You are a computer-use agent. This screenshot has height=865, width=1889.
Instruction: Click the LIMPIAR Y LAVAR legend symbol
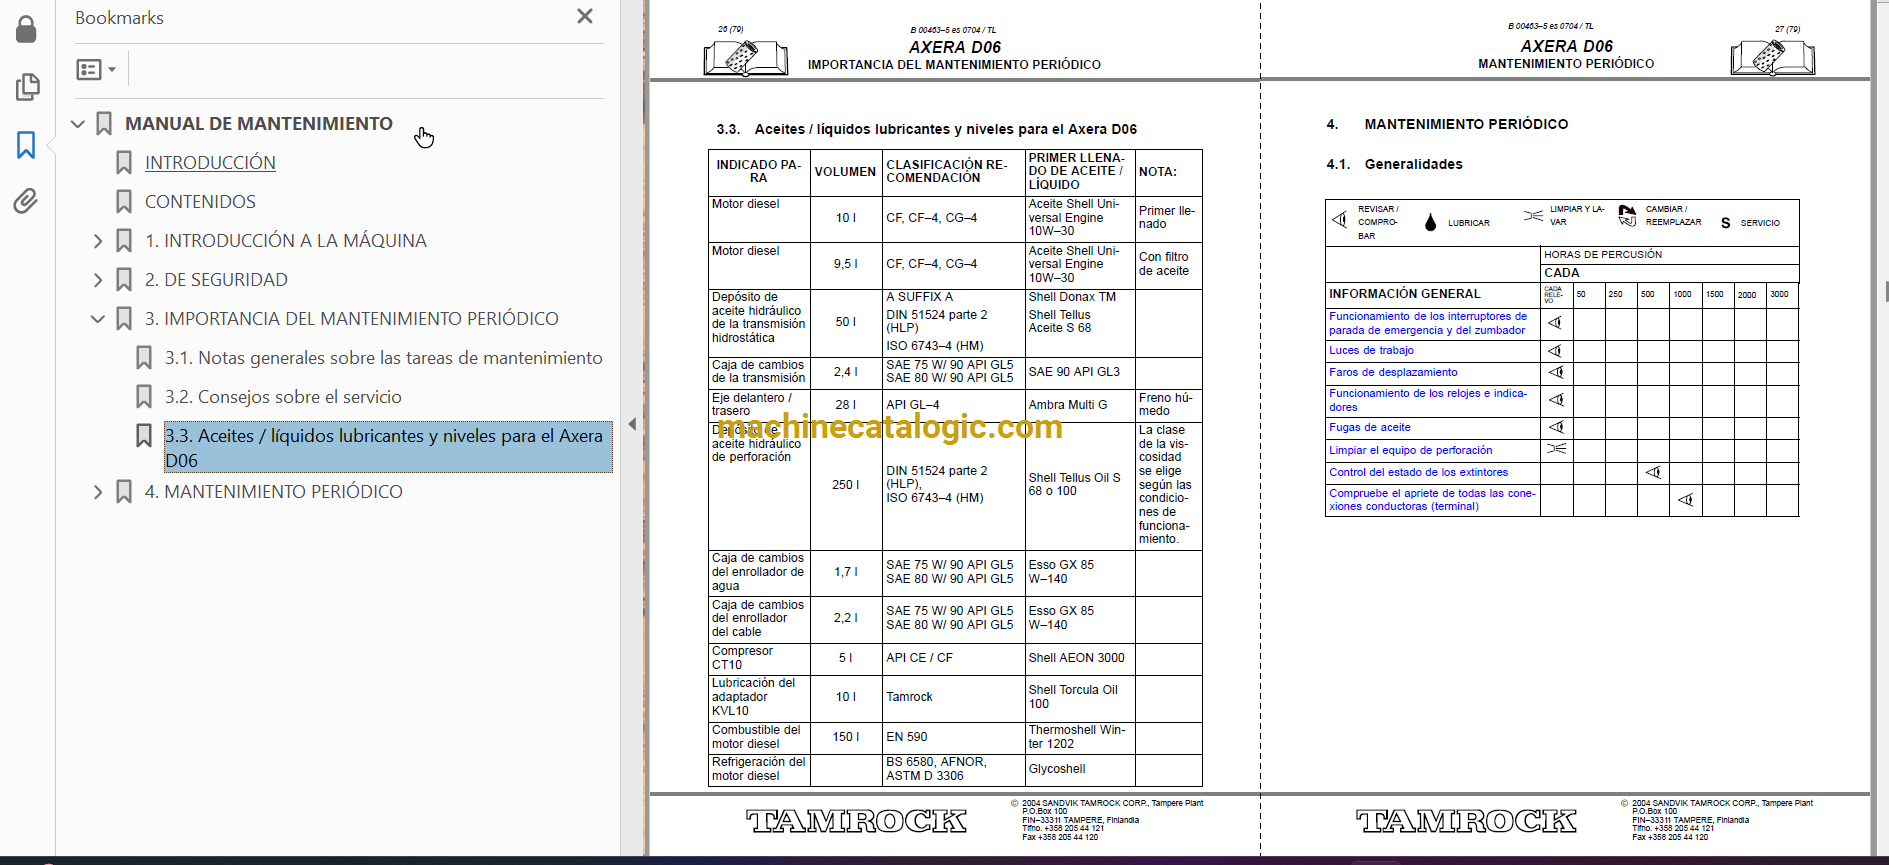1533,215
